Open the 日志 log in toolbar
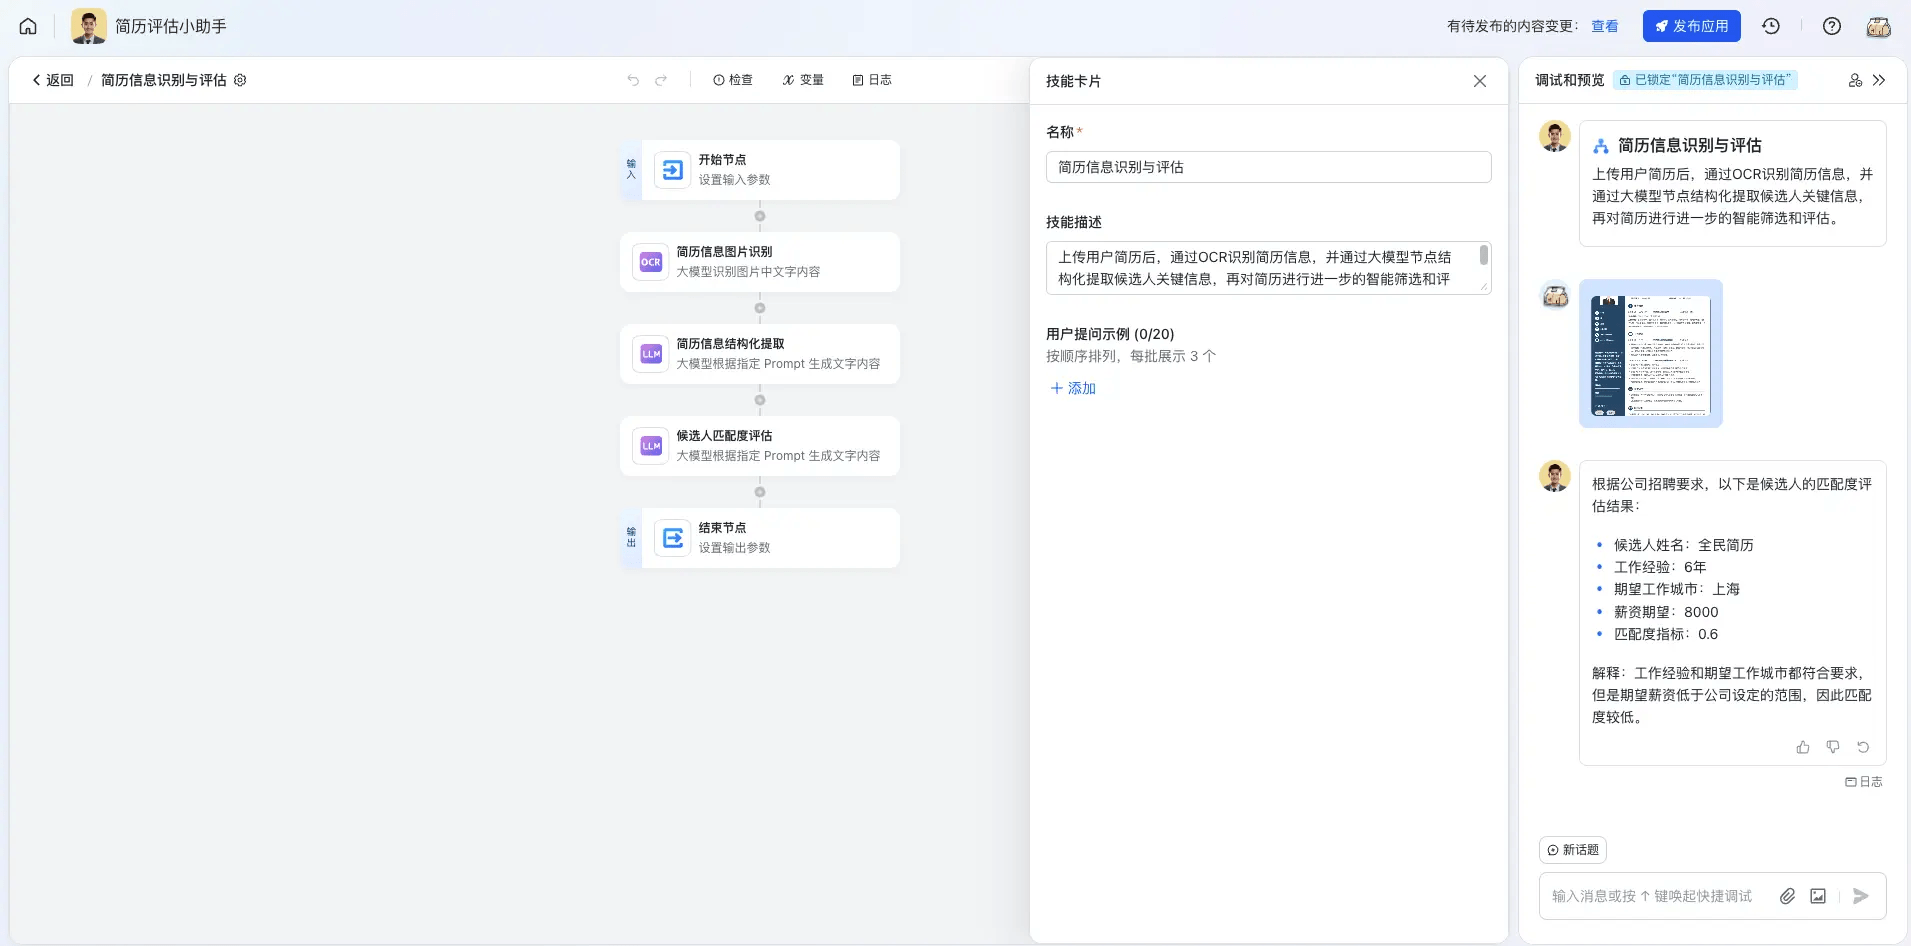1911x946 pixels. [872, 80]
